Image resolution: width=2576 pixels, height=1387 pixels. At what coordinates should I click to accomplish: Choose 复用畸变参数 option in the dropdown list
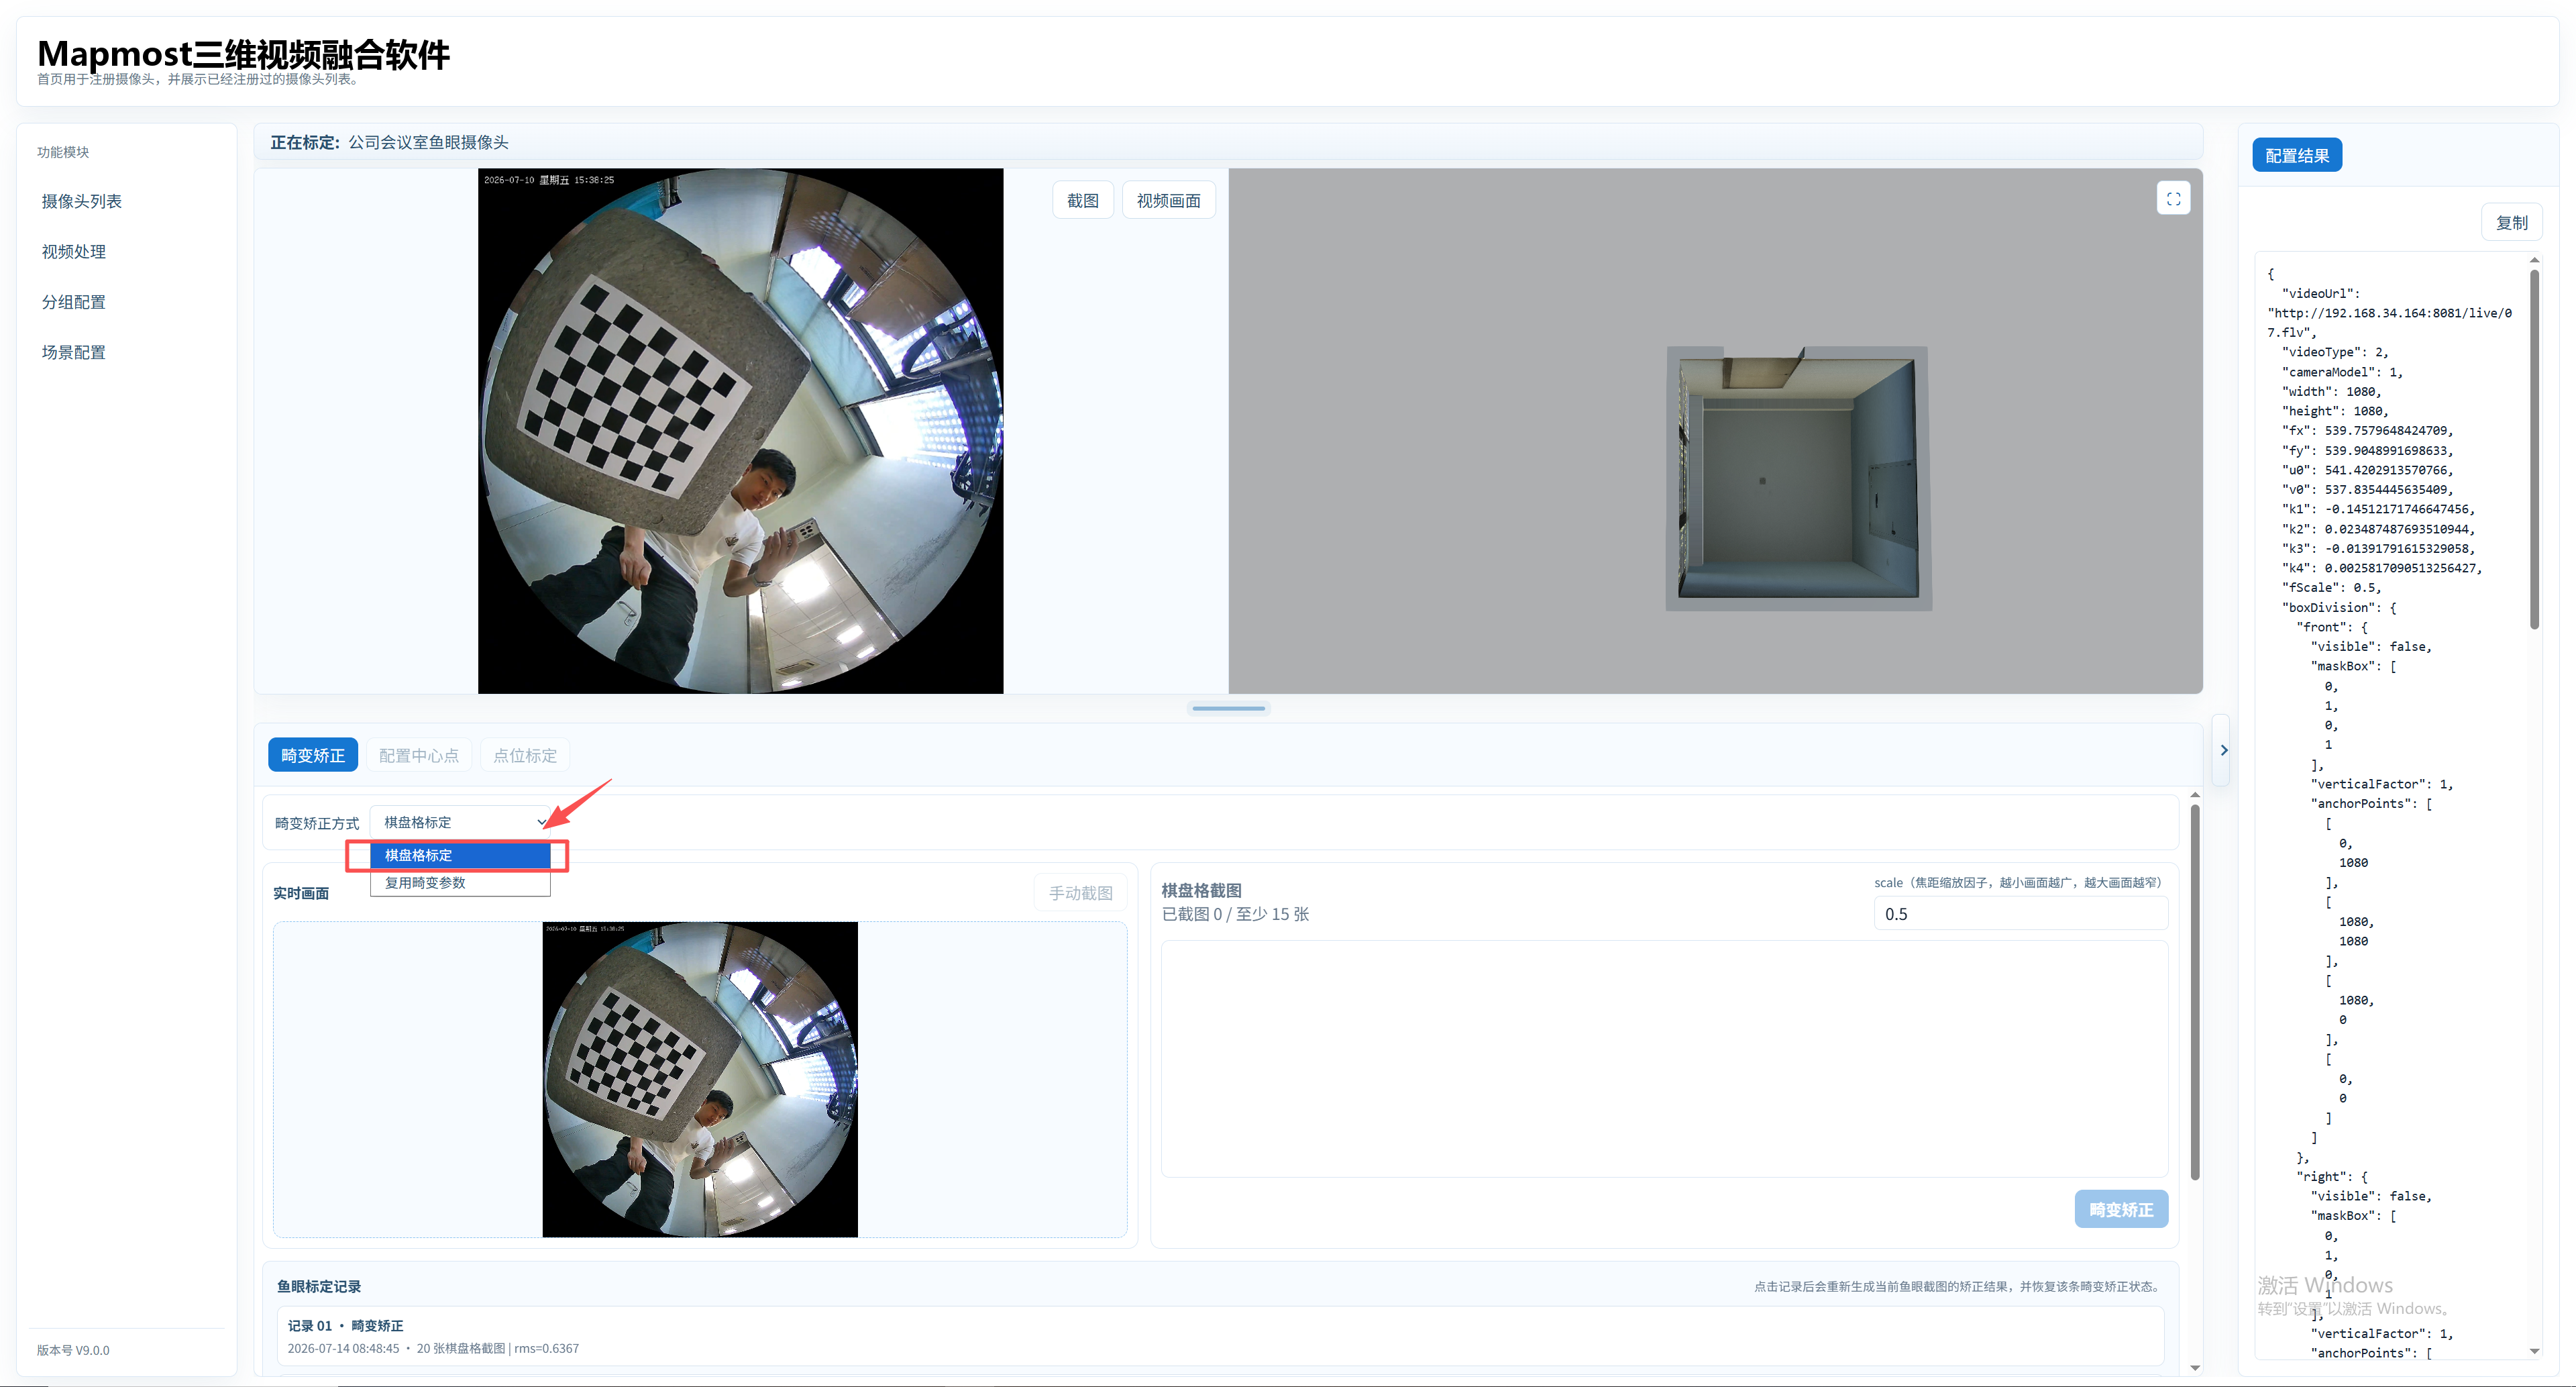[460, 882]
